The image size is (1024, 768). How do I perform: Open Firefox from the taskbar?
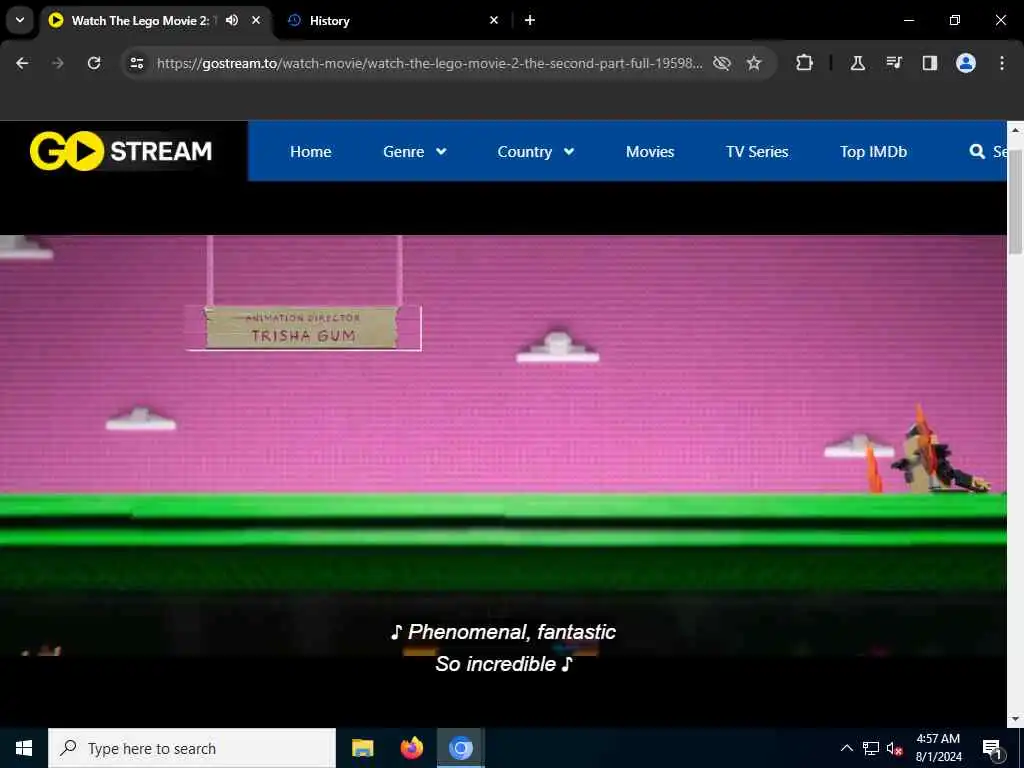coord(411,748)
